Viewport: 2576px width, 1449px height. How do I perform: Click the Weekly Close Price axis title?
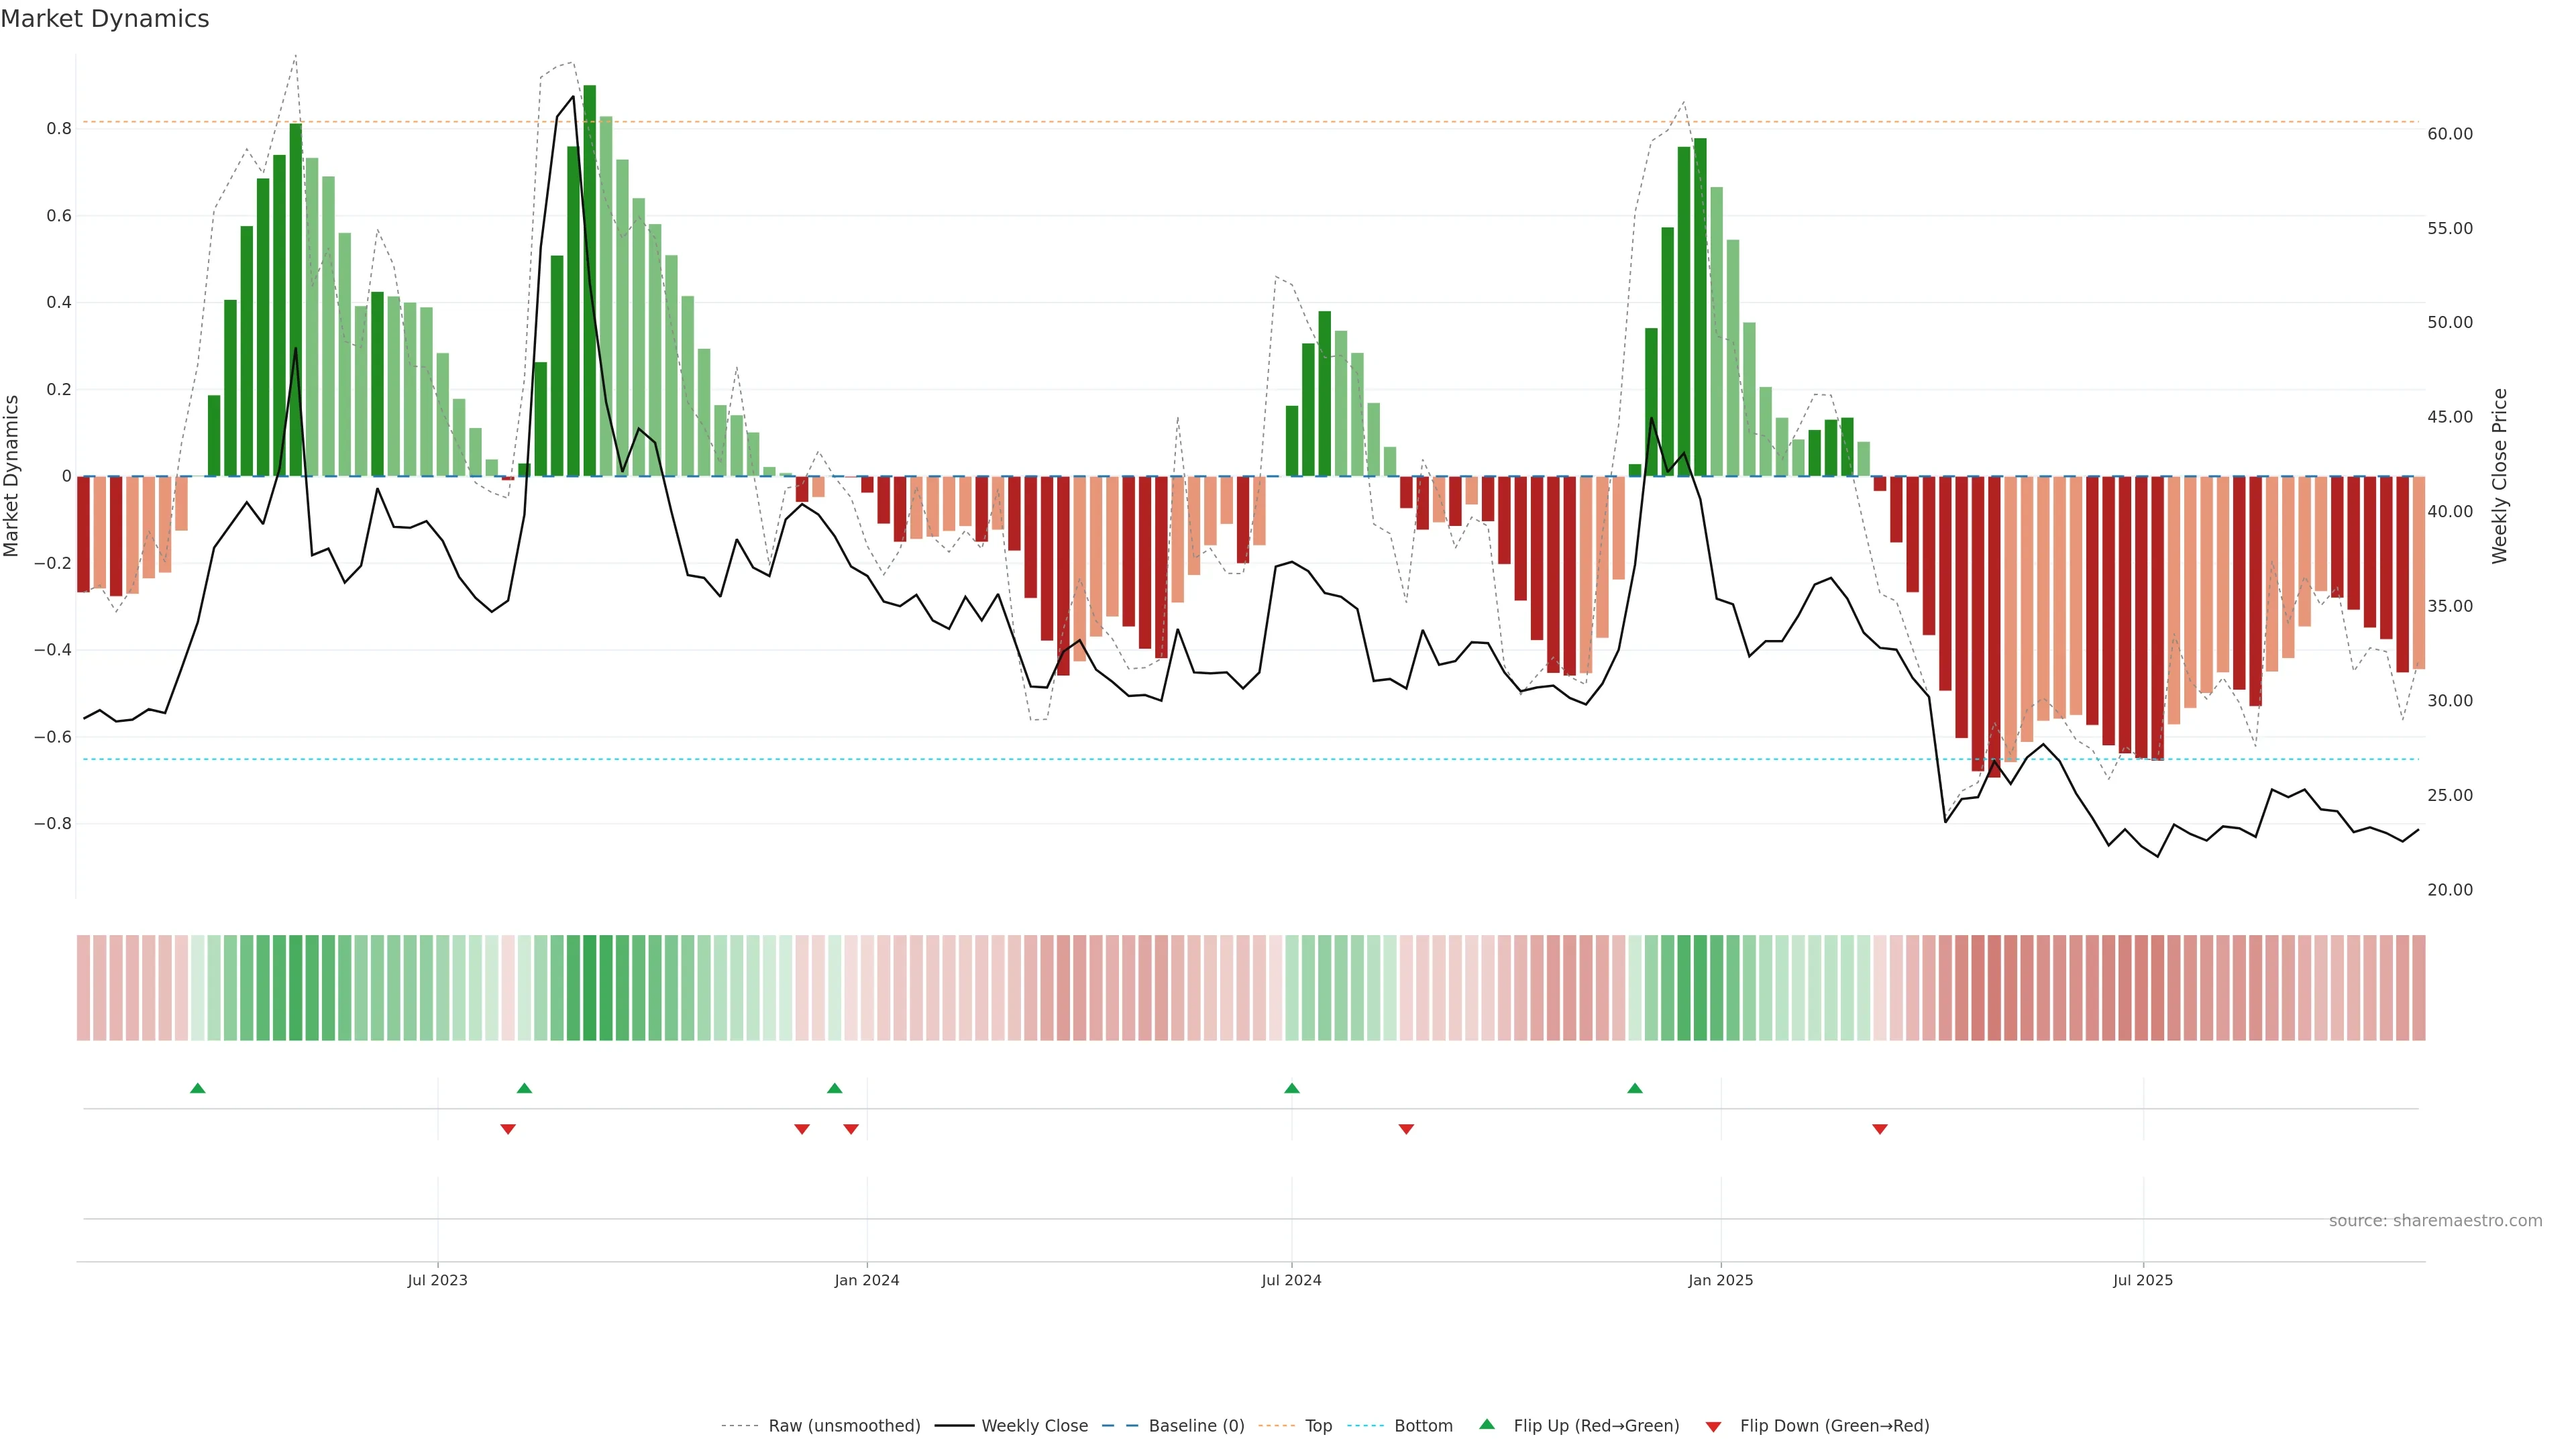pyautogui.click(x=2499, y=476)
